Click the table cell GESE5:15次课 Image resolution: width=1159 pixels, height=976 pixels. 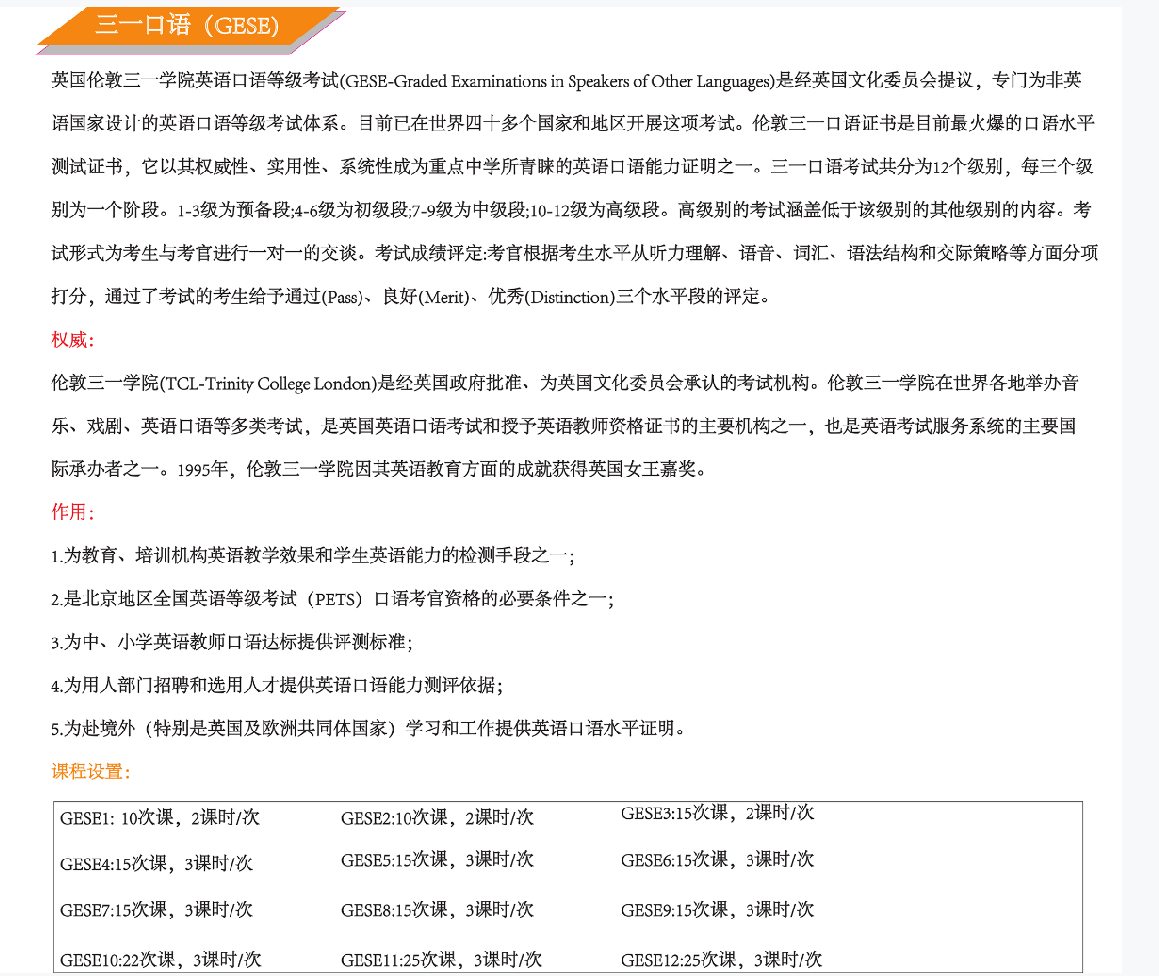[437, 859]
